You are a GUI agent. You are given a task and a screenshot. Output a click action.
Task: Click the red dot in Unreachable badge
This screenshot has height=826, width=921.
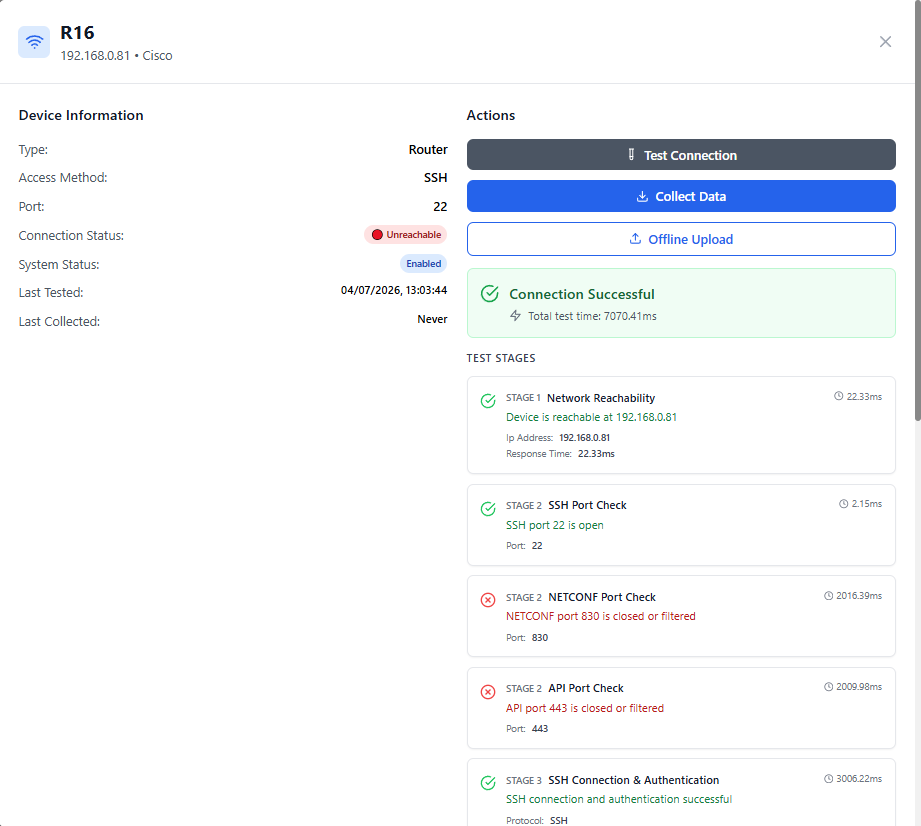[x=377, y=235]
